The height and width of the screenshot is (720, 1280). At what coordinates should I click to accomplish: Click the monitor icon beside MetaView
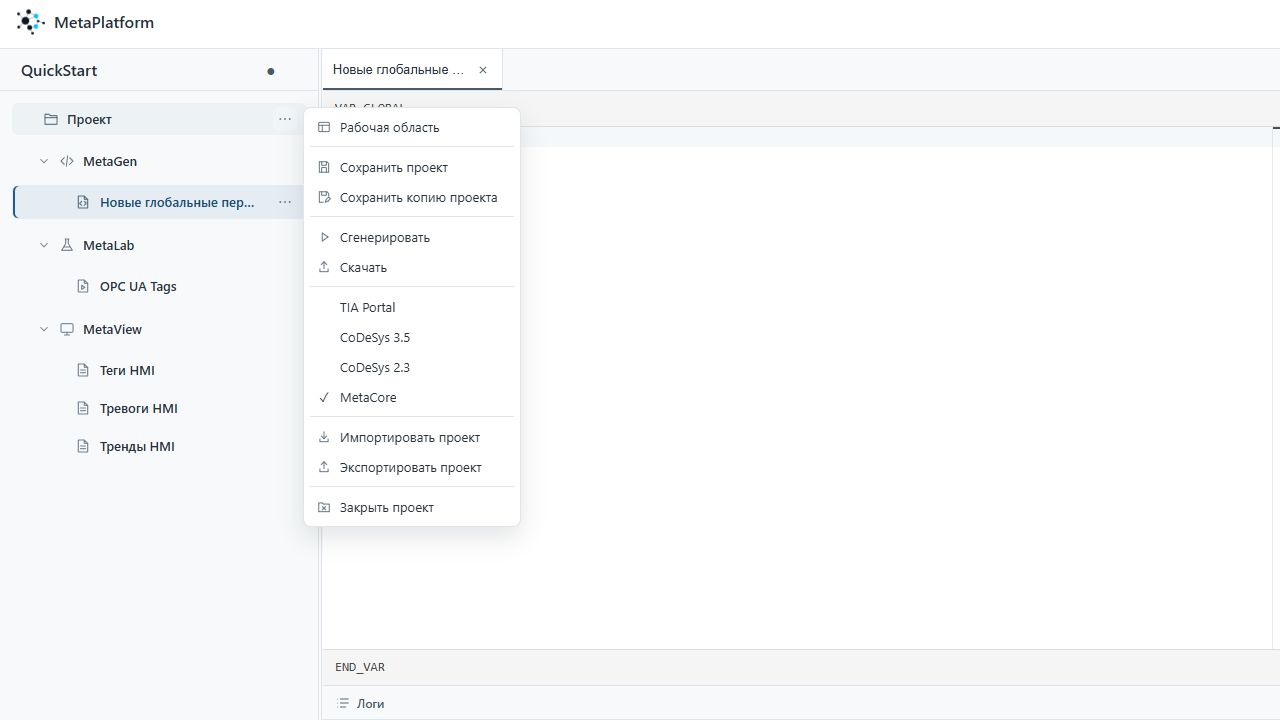(67, 329)
